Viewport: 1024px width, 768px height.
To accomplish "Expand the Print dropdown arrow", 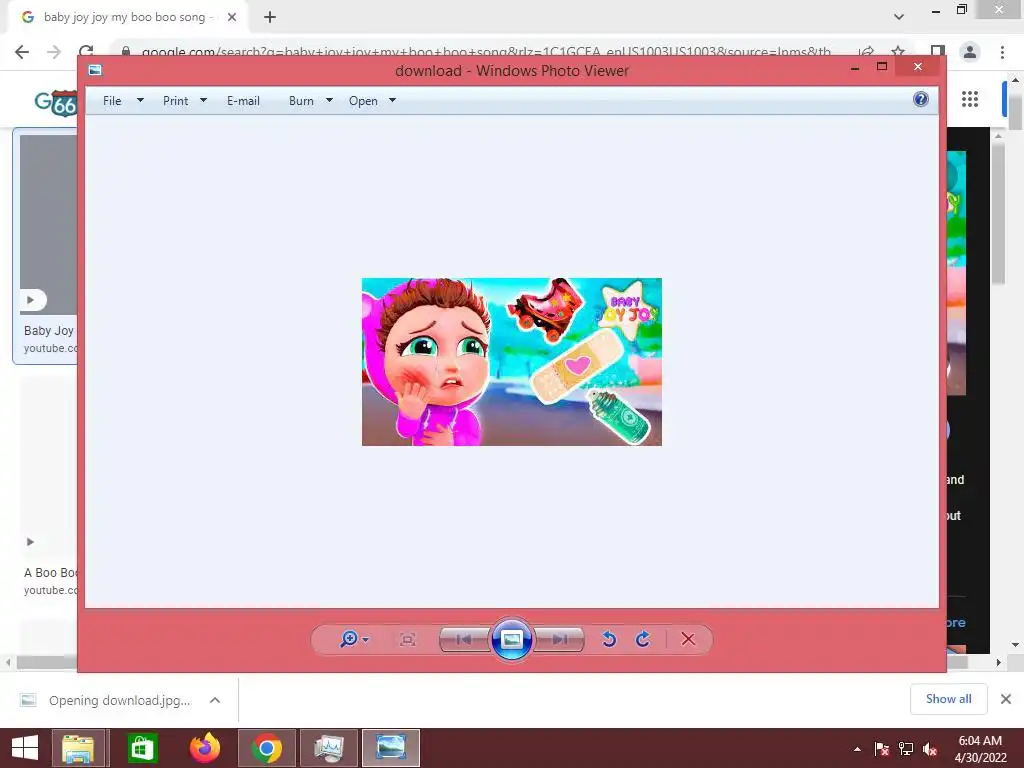I will [203, 101].
